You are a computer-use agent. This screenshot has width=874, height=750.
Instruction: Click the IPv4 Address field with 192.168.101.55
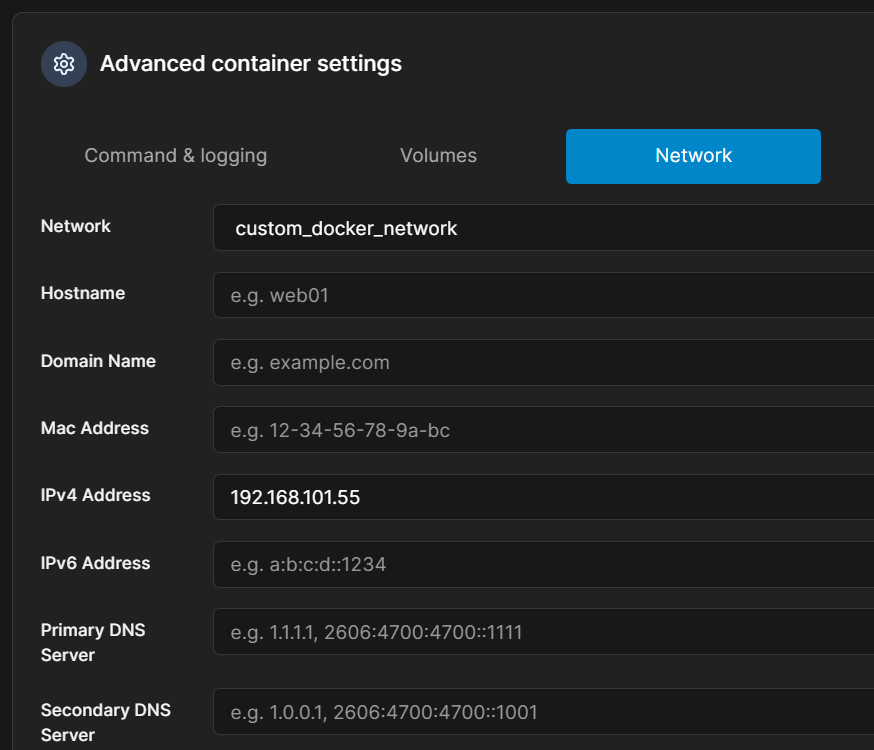pos(543,497)
